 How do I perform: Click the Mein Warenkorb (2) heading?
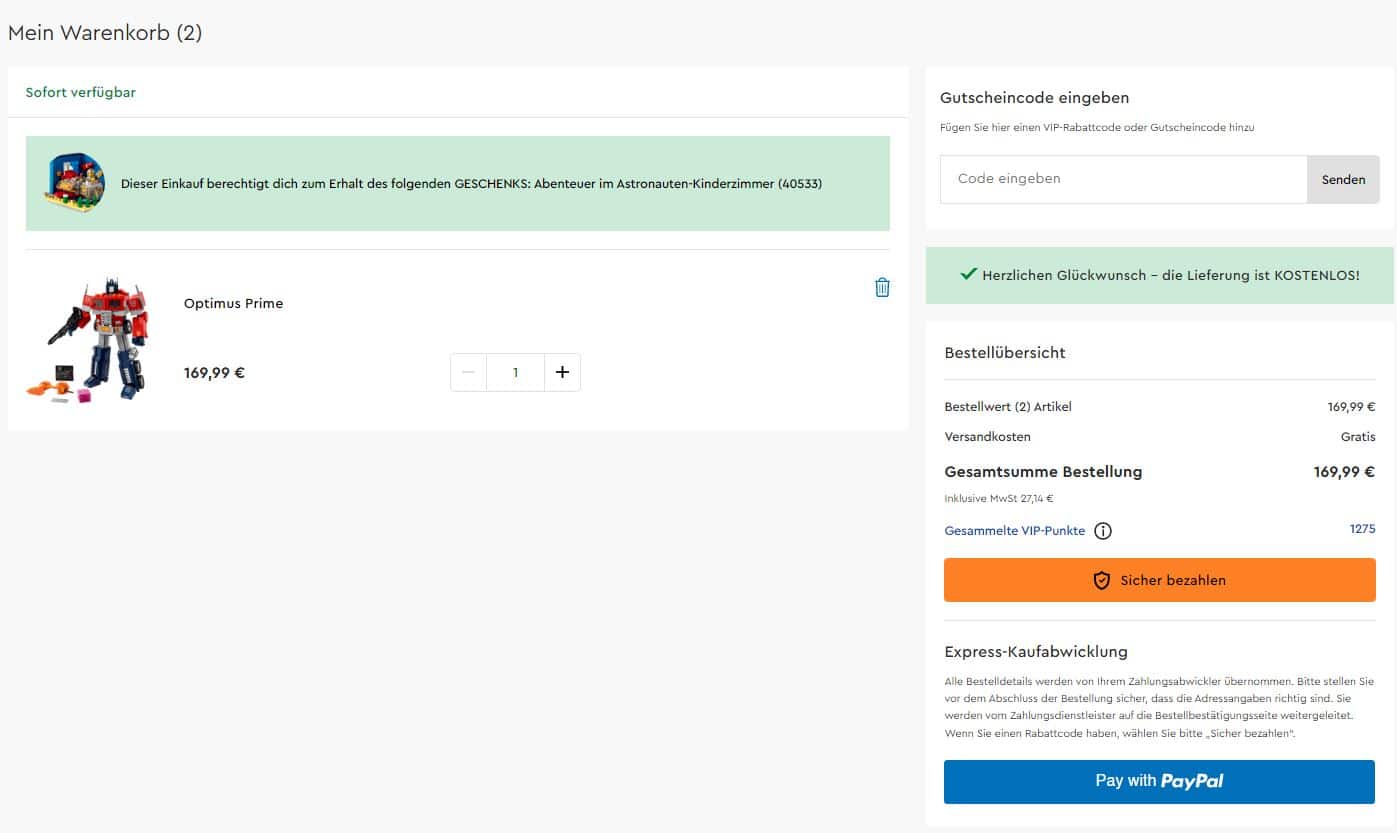(105, 33)
